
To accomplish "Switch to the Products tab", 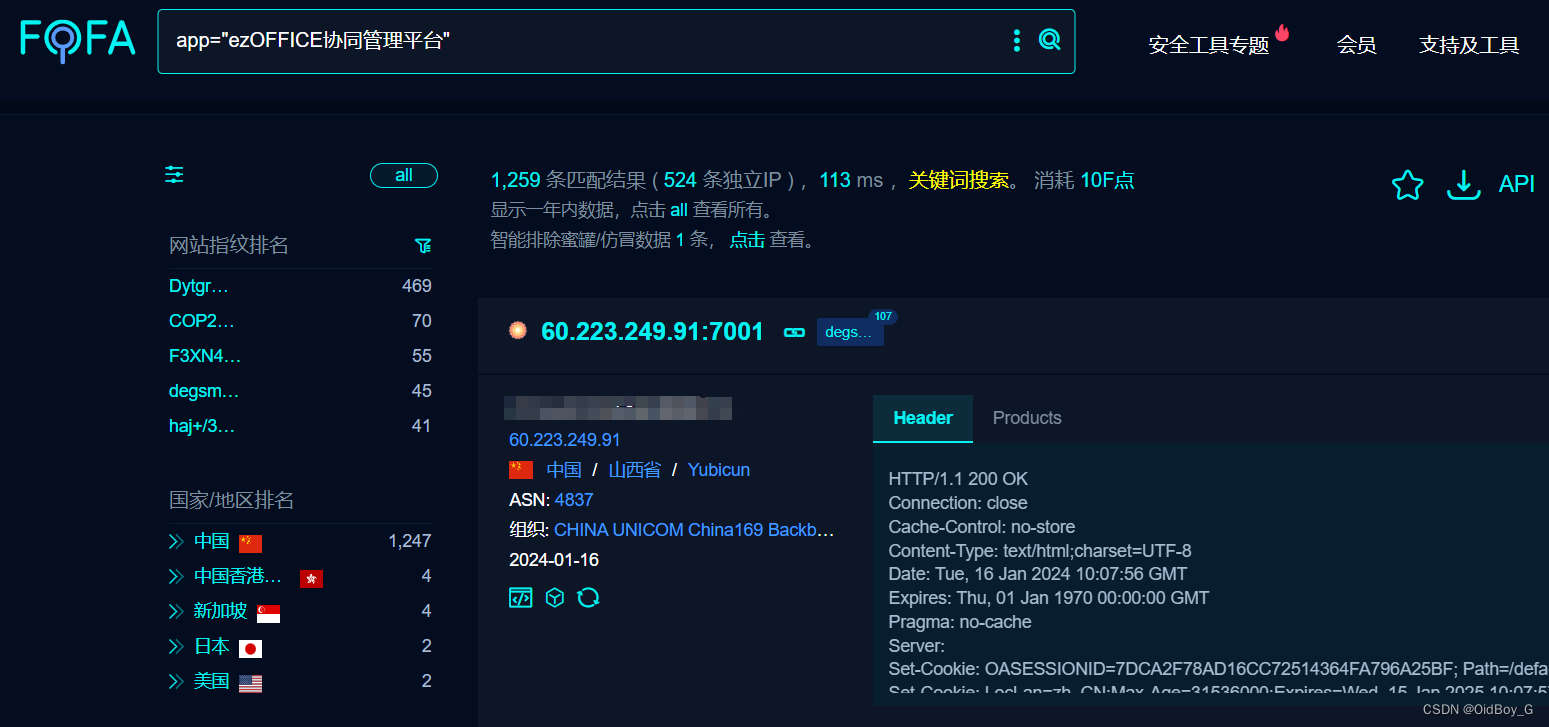I will [x=1027, y=418].
